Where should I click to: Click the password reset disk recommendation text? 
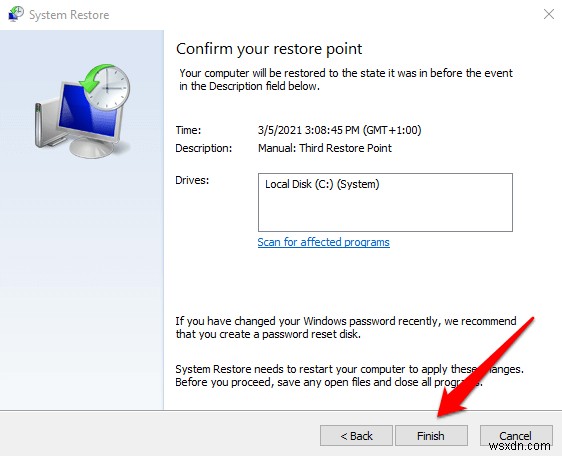pos(346,328)
